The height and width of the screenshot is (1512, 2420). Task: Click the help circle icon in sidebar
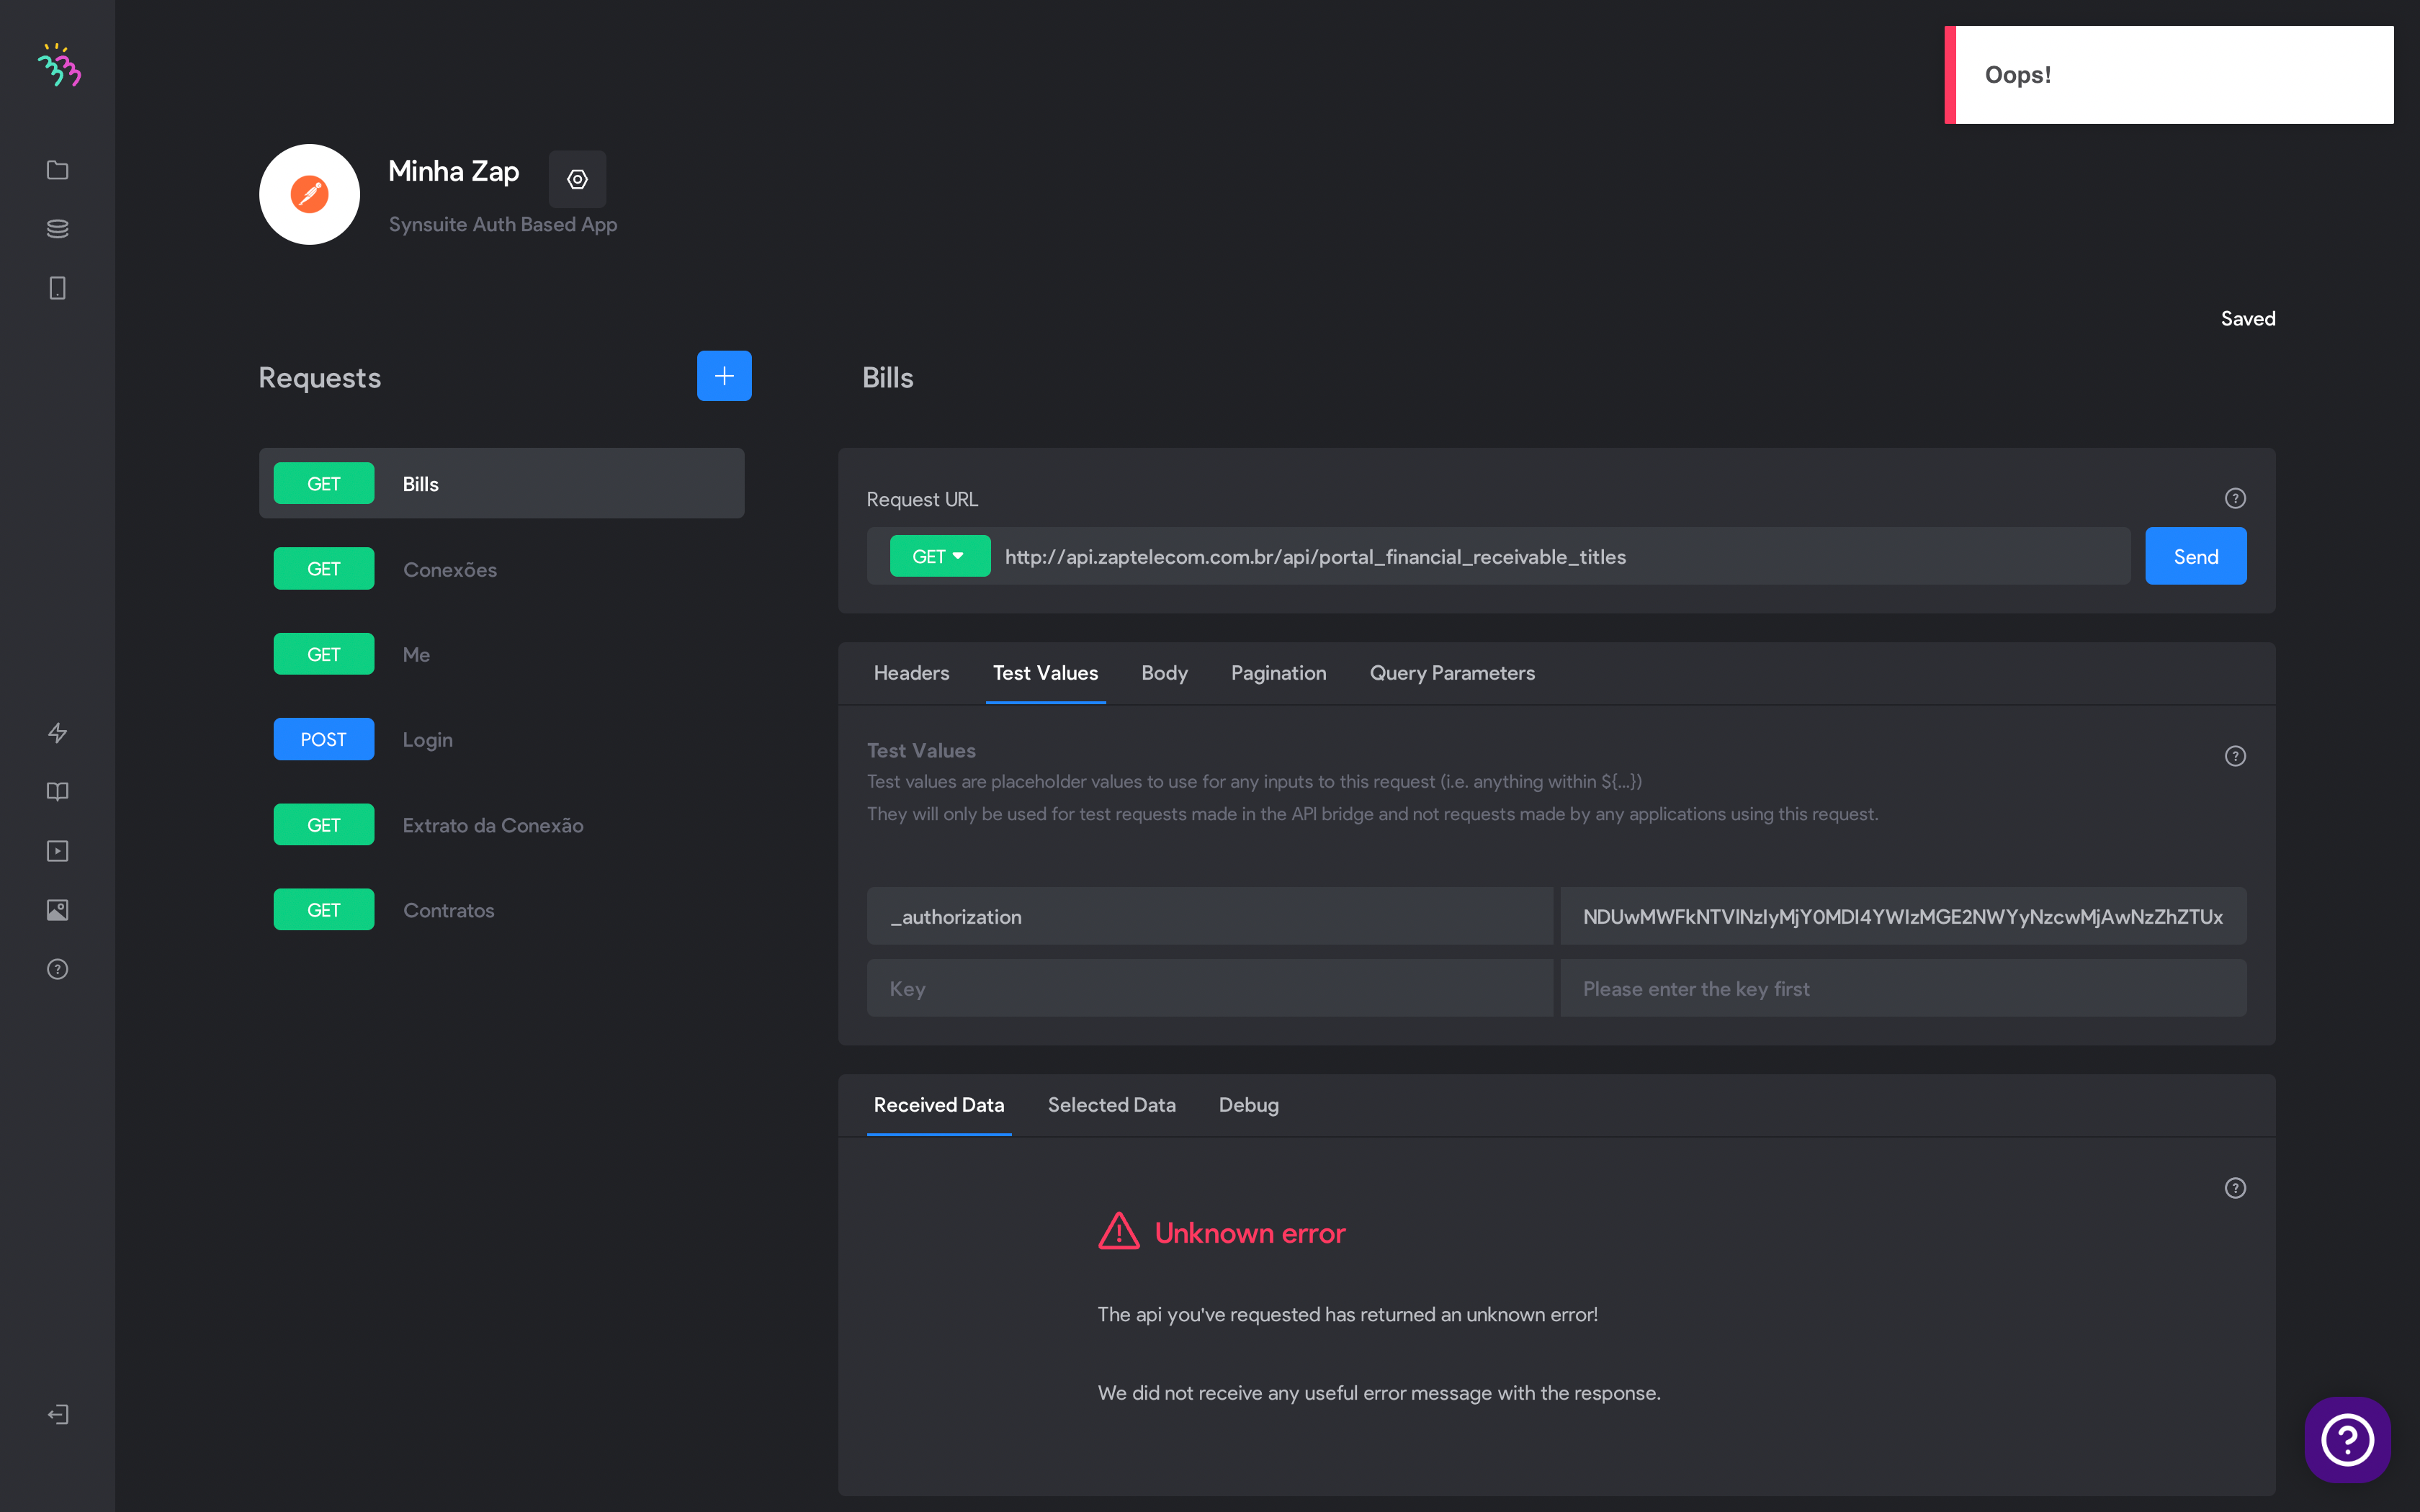57,969
